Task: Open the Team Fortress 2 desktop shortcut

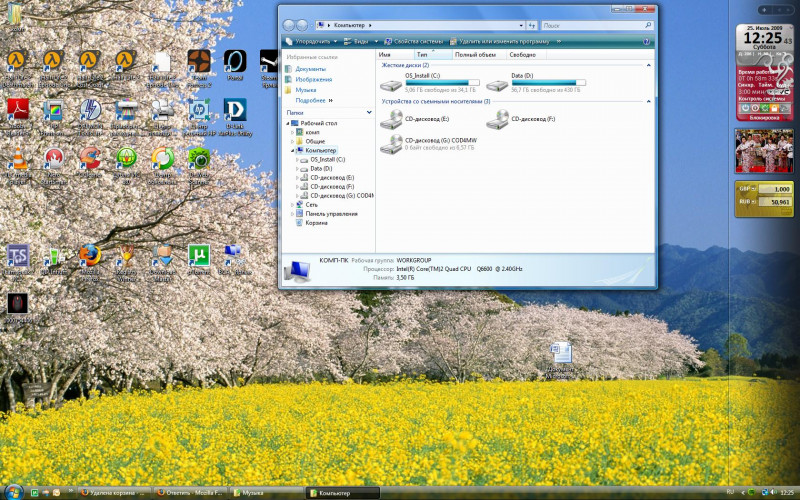Action: pos(198,61)
